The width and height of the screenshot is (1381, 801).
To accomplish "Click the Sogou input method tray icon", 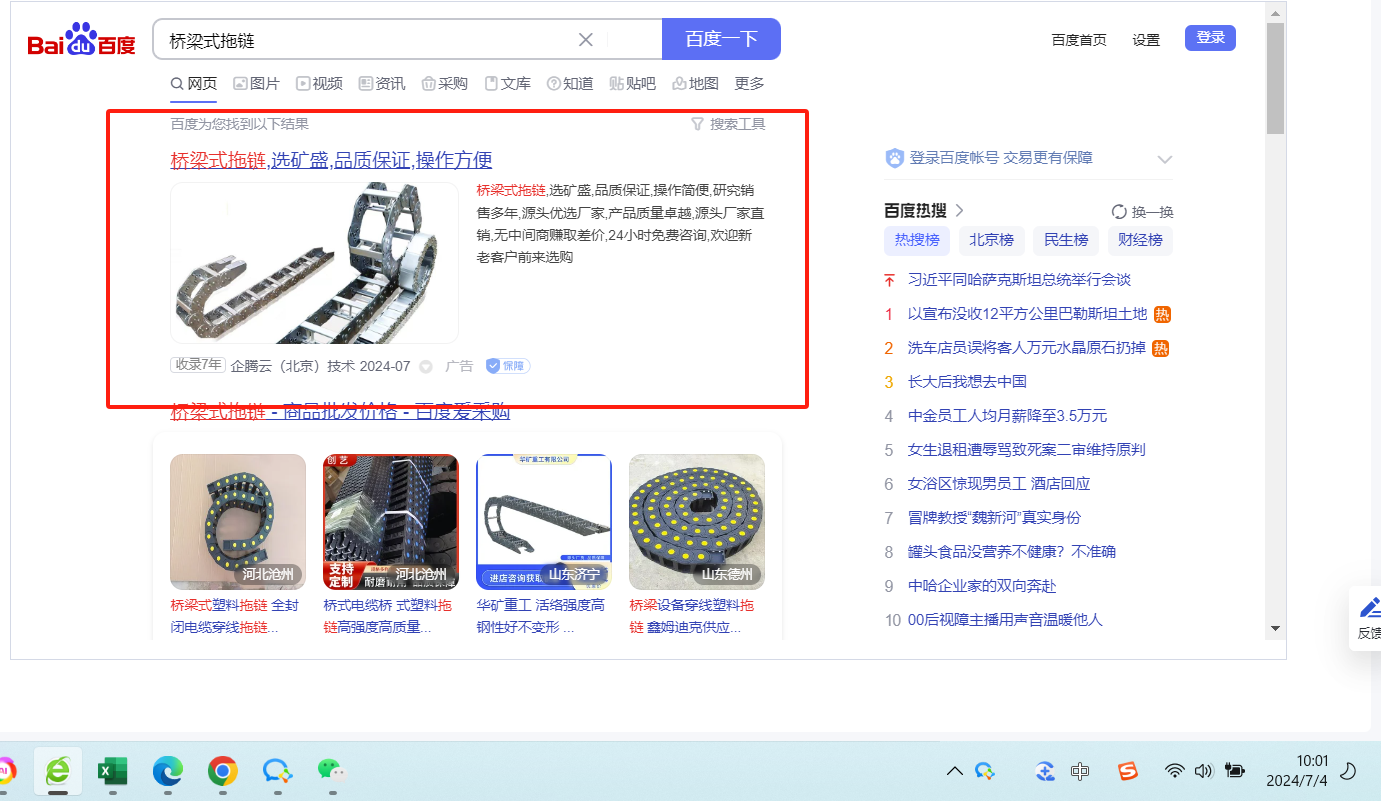I will tap(1128, 771).
